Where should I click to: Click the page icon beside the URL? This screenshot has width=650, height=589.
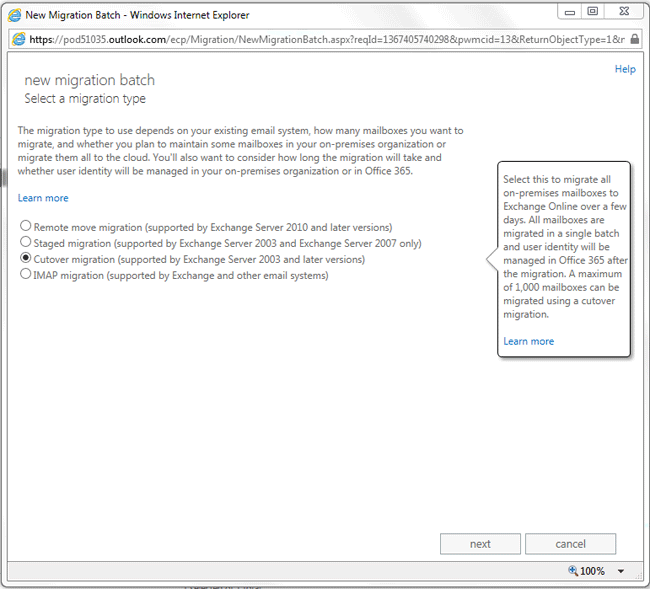[18, 39]
